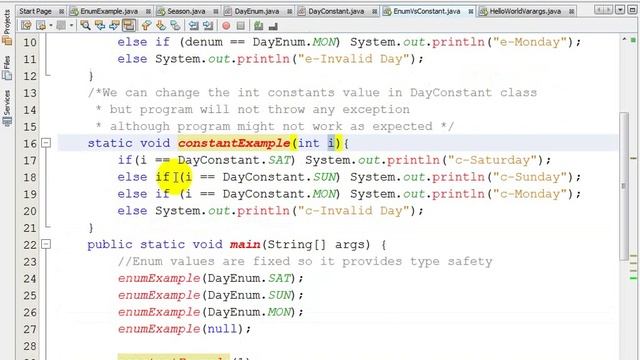640x360 pixels.
Task: Click the scrollbar up arrow
Action: (x=624, y=40)
